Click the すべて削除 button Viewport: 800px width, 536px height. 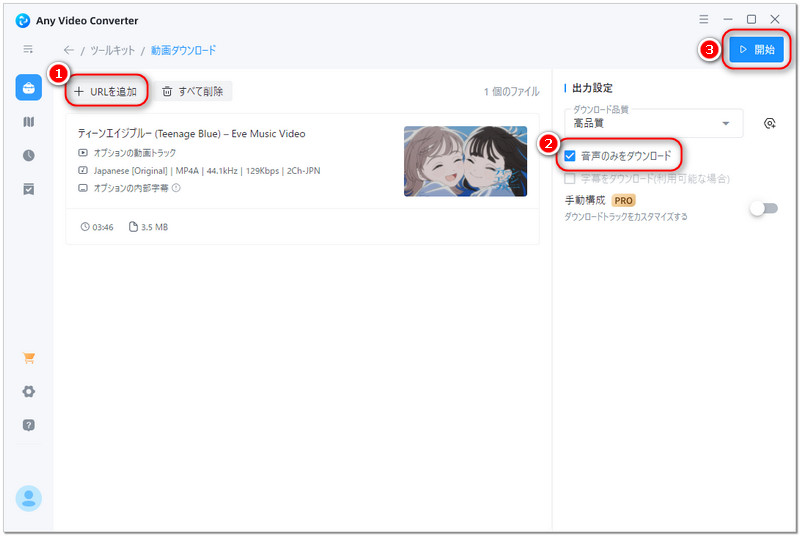(193, 92)
